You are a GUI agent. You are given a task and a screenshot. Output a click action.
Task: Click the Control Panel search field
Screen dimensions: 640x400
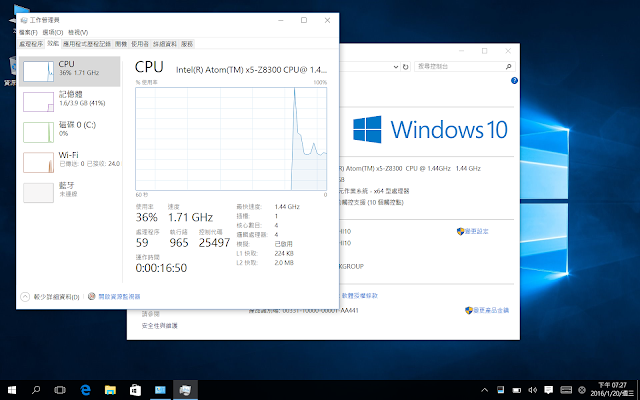click(464, 66)
